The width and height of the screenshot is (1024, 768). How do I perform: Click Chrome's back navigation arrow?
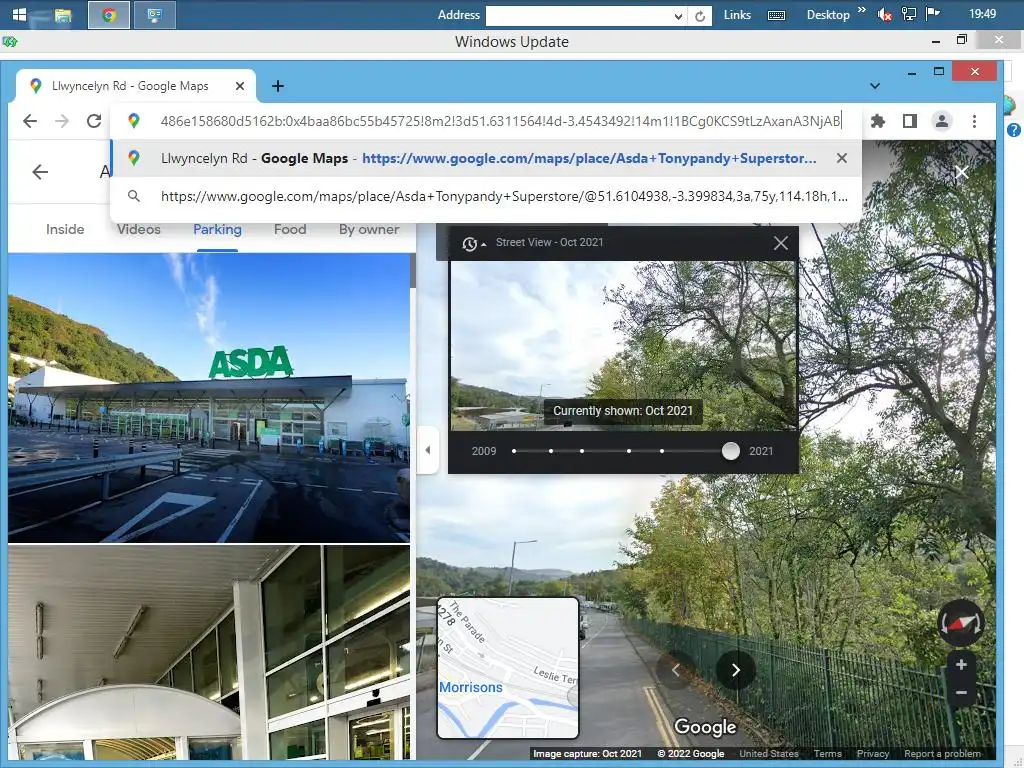coord(30,121)
